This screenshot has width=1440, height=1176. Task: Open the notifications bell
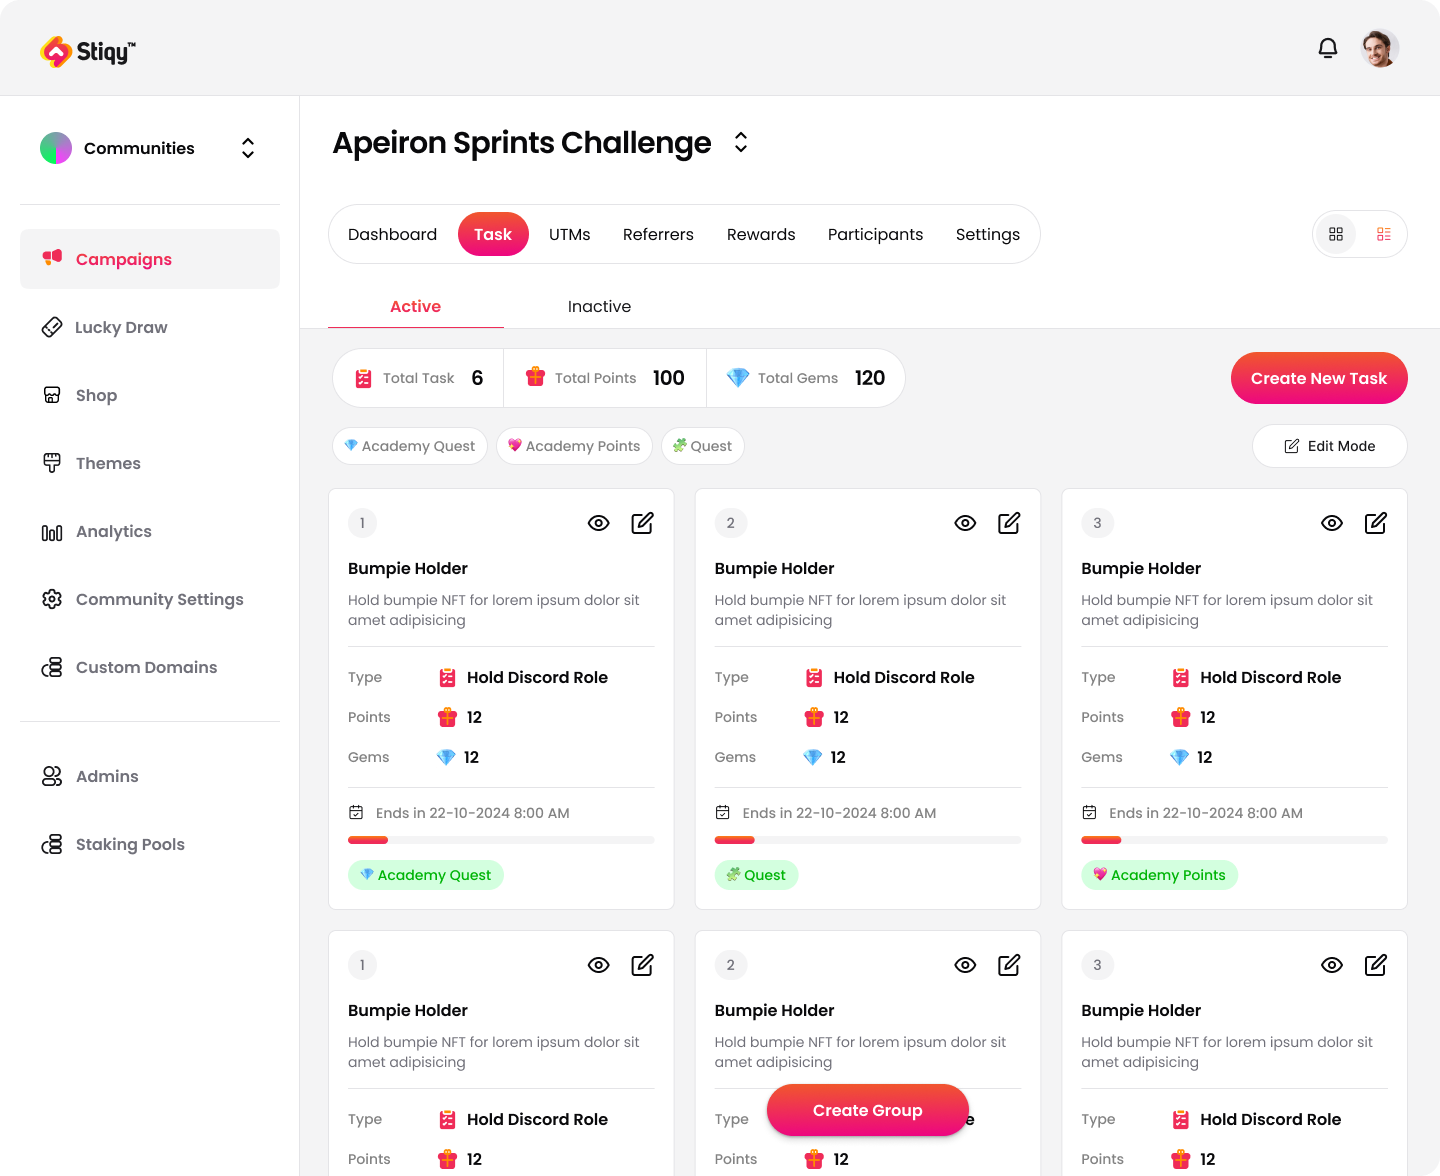coord(1328,48)
